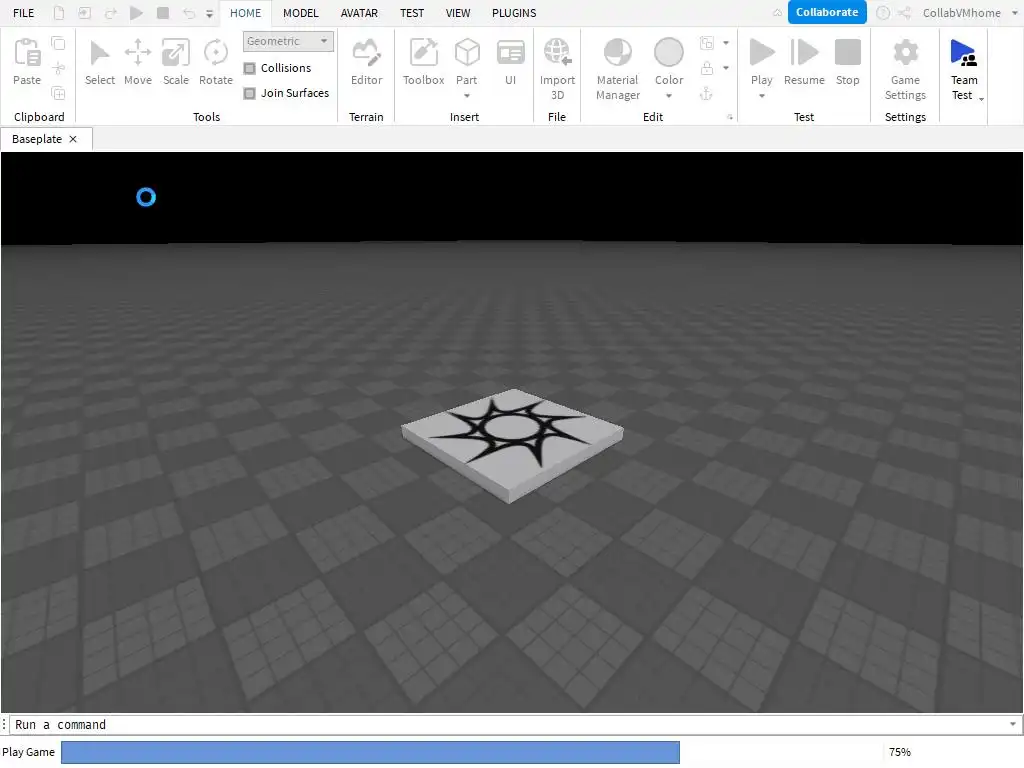Switch to the VIEW ribbon tab

[x=458, y=13]
